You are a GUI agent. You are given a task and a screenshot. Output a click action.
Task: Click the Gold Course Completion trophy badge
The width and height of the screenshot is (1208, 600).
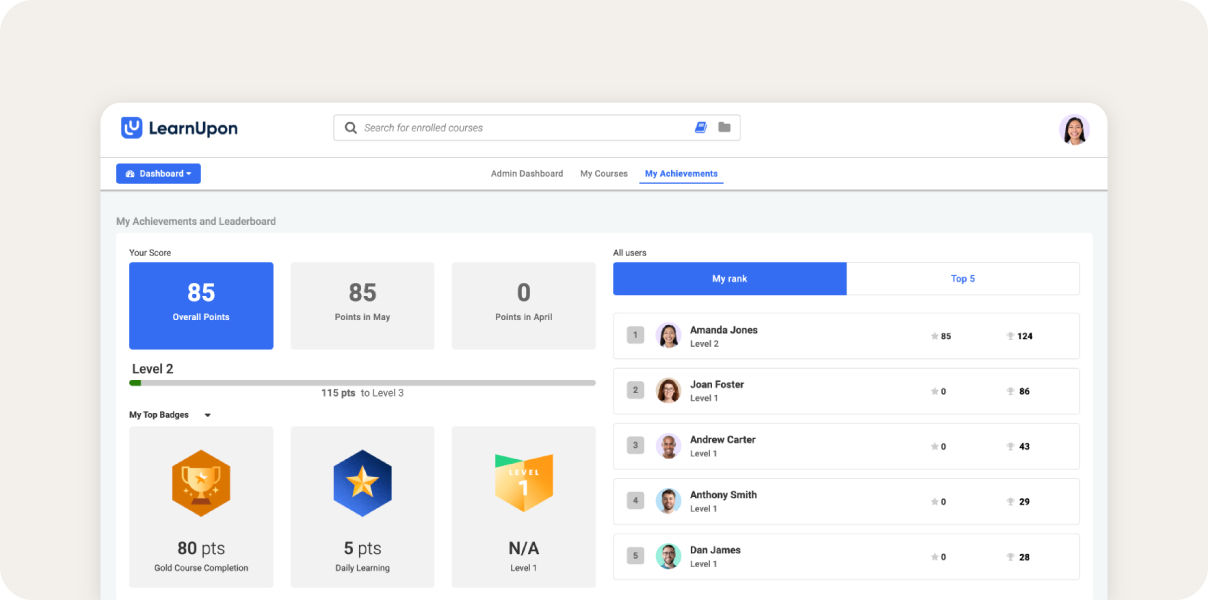(201, 483)
